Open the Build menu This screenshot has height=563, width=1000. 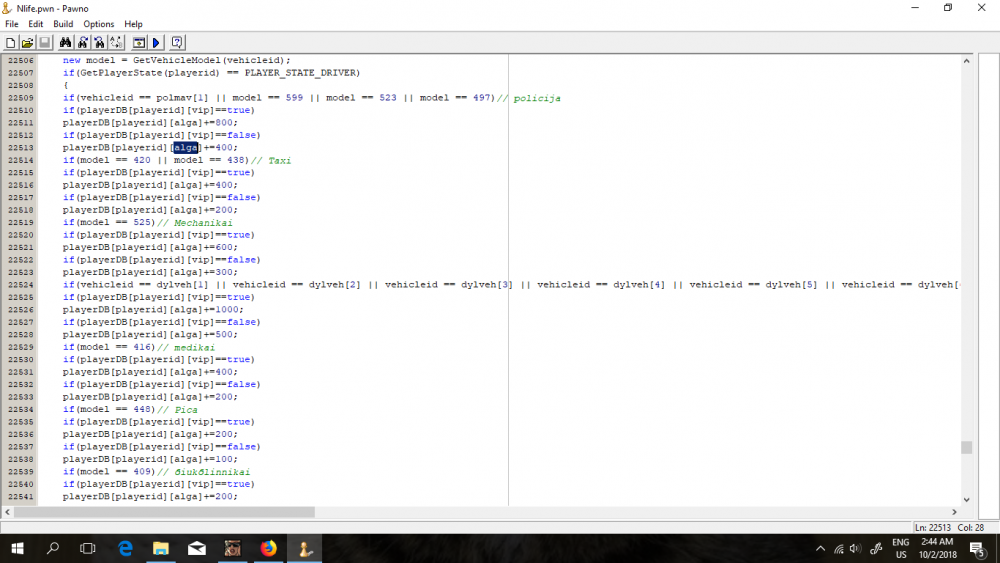click(x=63, y=24)
